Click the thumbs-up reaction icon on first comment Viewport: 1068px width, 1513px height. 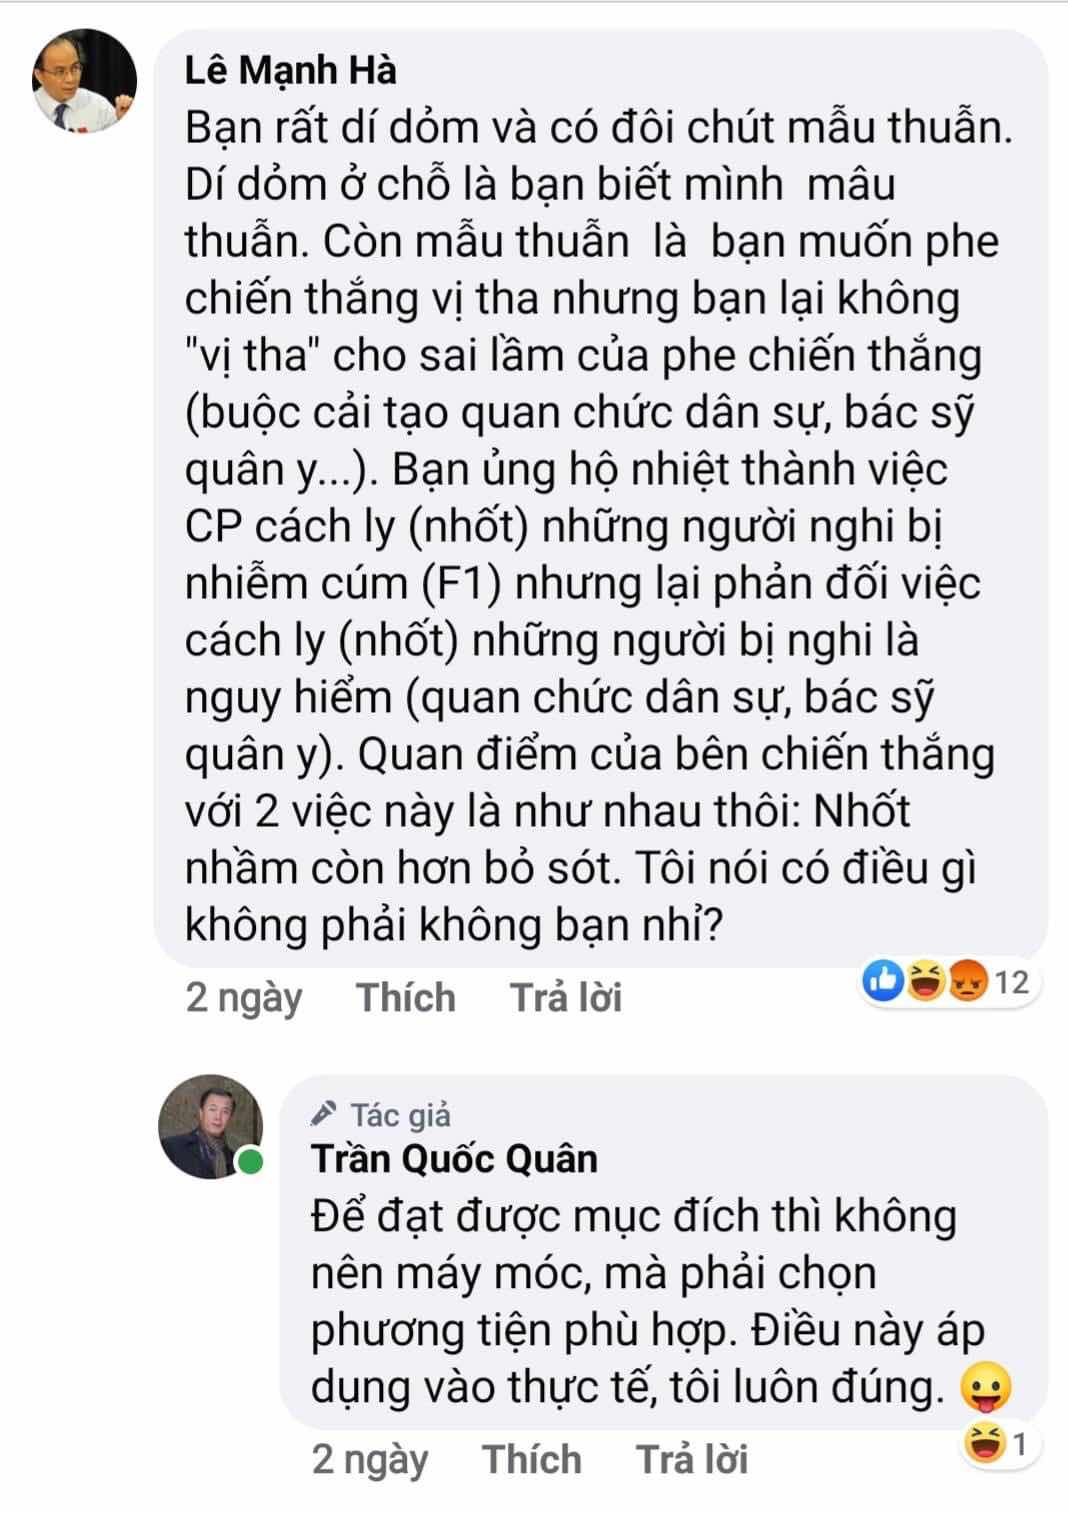pyautogui.click(x=883, y=981)
